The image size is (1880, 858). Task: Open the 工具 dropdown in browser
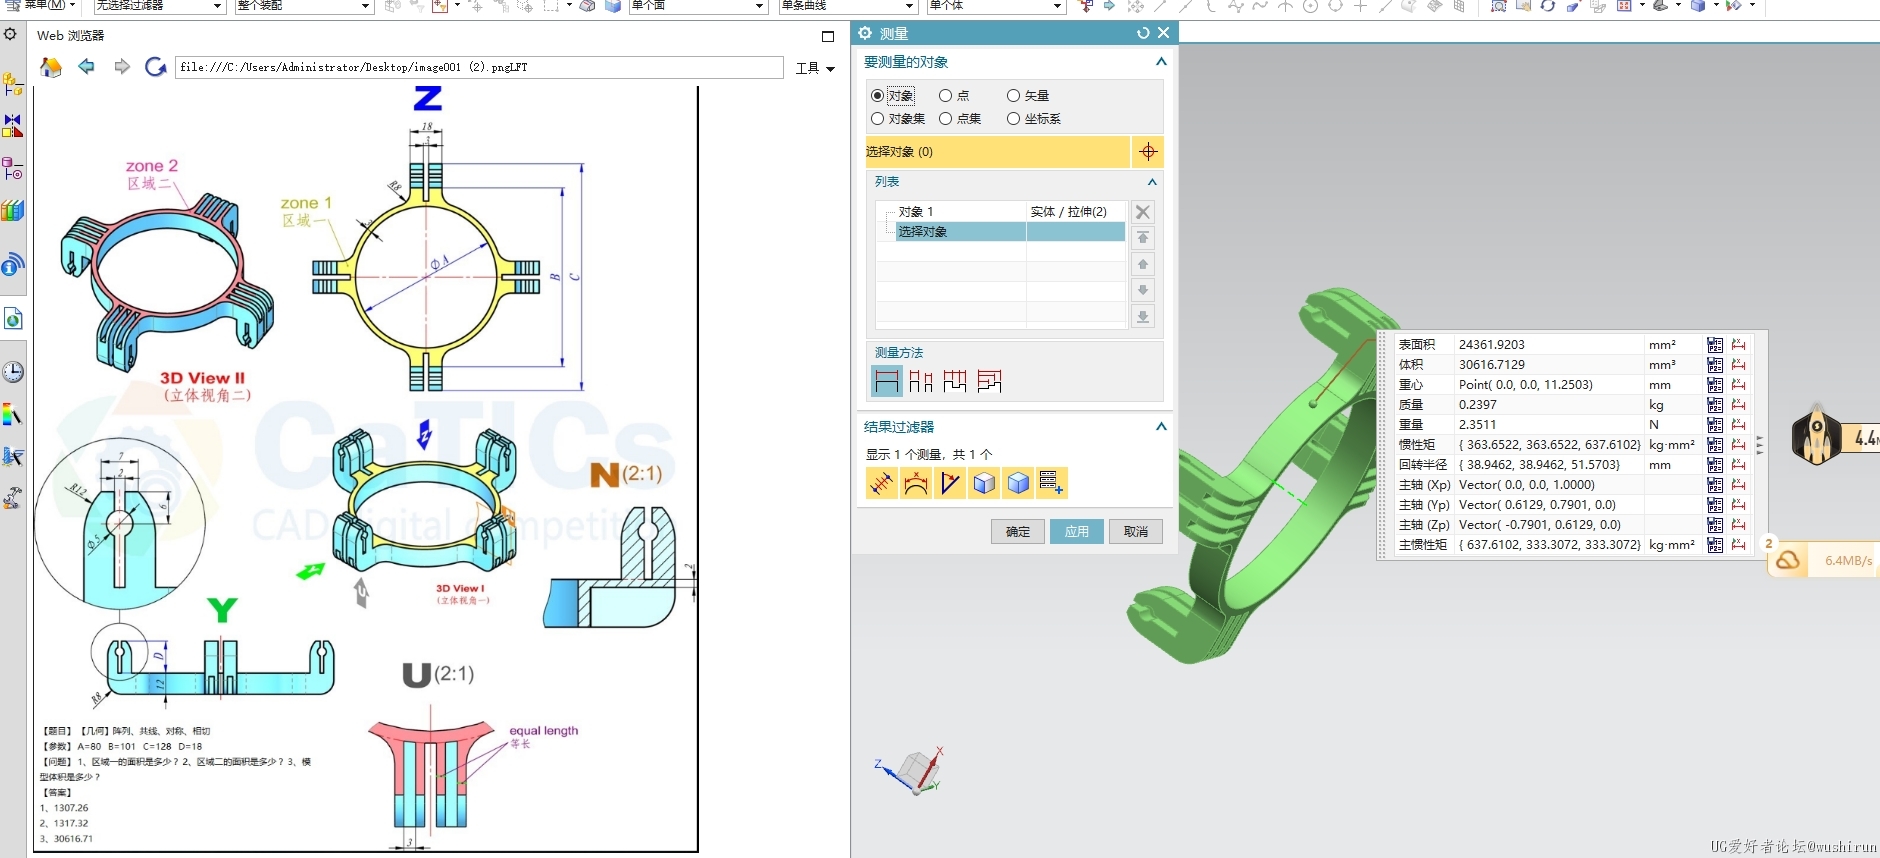tap(815, 68)
